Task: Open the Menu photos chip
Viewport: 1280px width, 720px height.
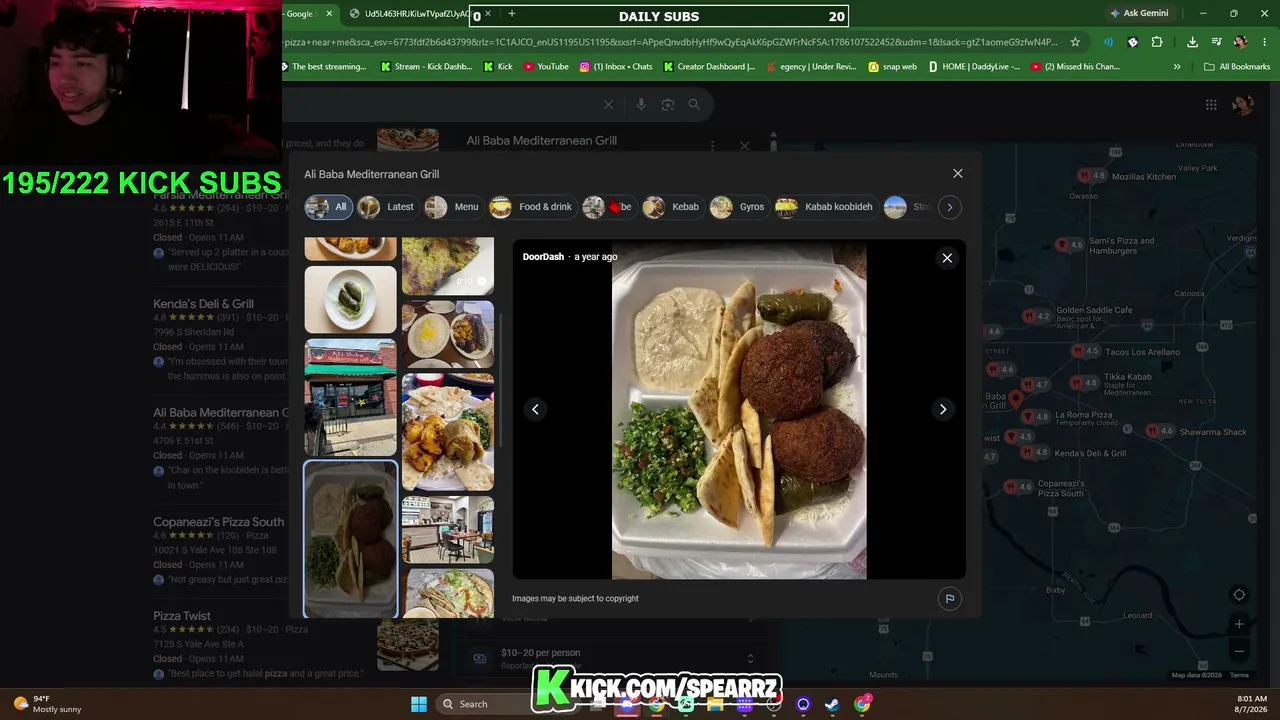Action: pos(452,207)
